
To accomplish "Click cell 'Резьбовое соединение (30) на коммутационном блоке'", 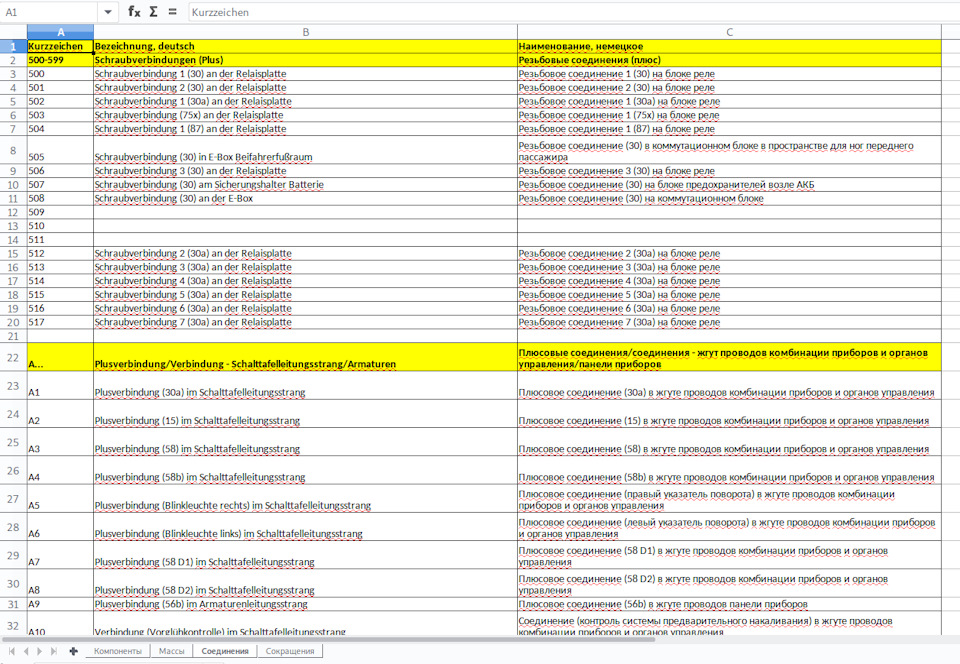I will click(x=729, y=198).
